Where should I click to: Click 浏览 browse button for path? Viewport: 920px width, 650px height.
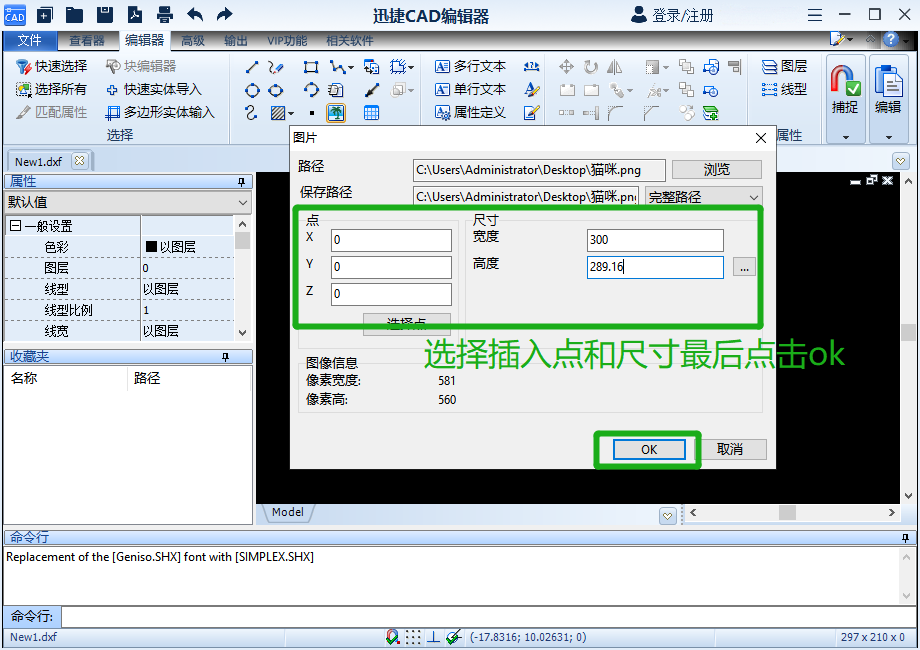[x=716, y=170]
